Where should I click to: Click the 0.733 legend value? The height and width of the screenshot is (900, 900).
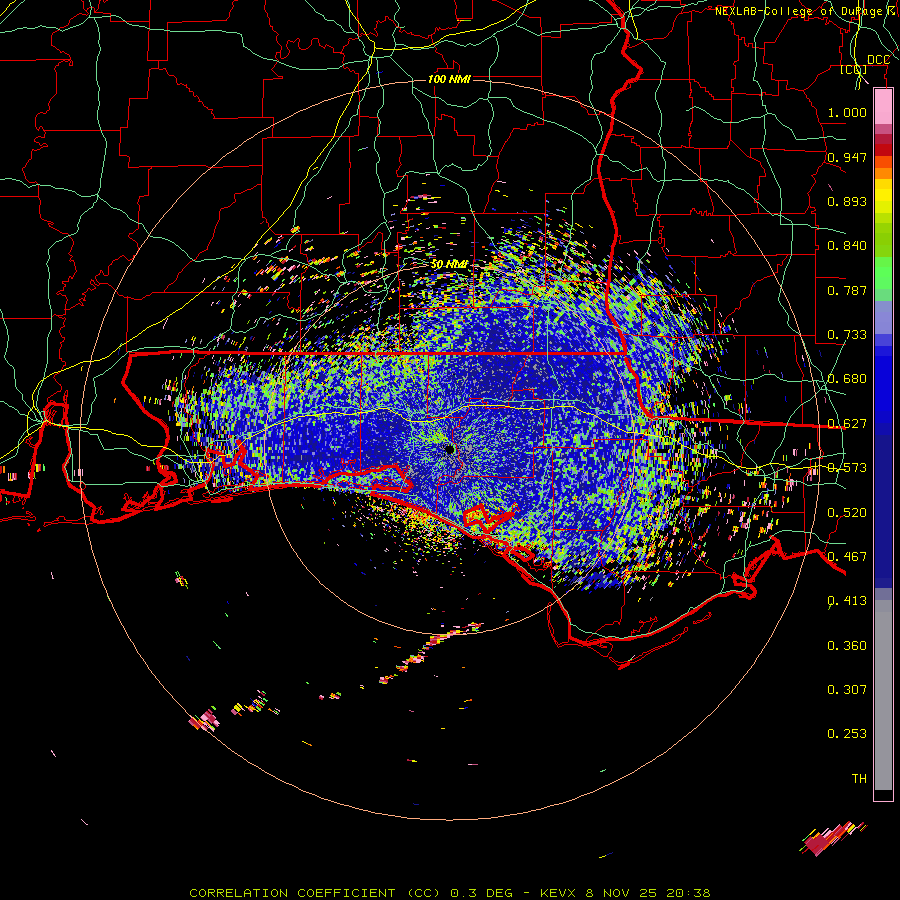point(847,334)
